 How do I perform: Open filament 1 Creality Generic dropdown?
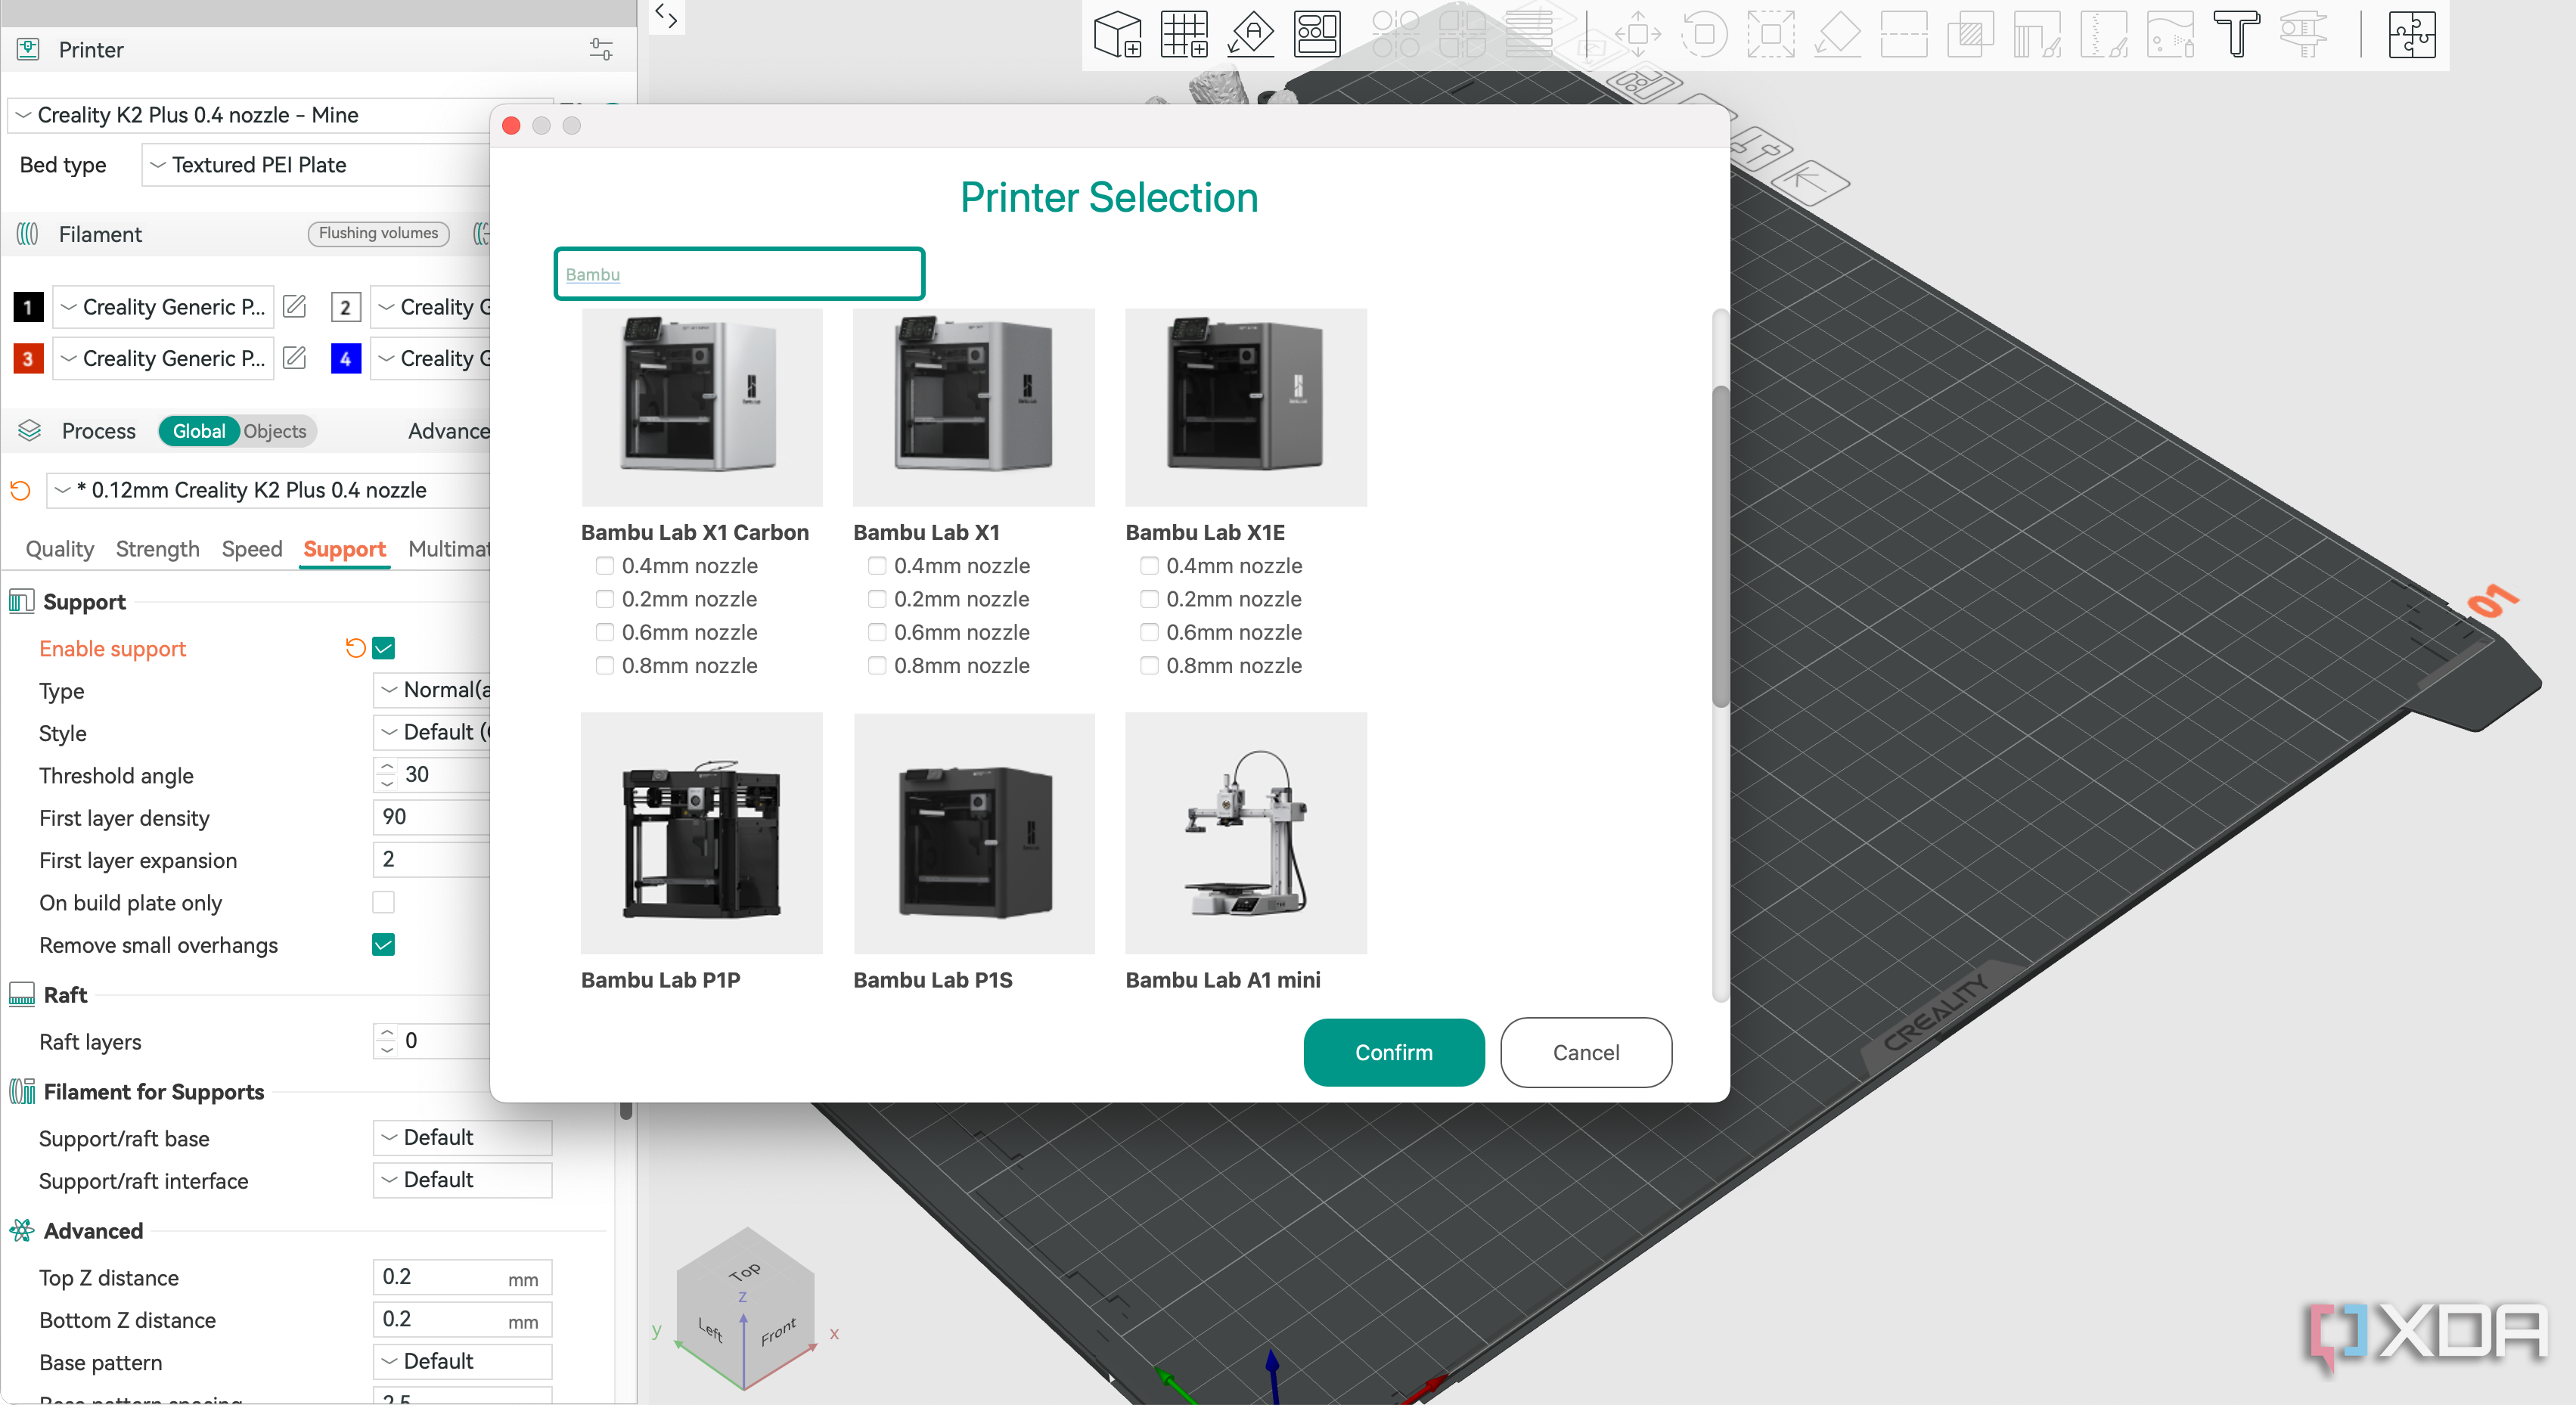(x=163, y=306)
